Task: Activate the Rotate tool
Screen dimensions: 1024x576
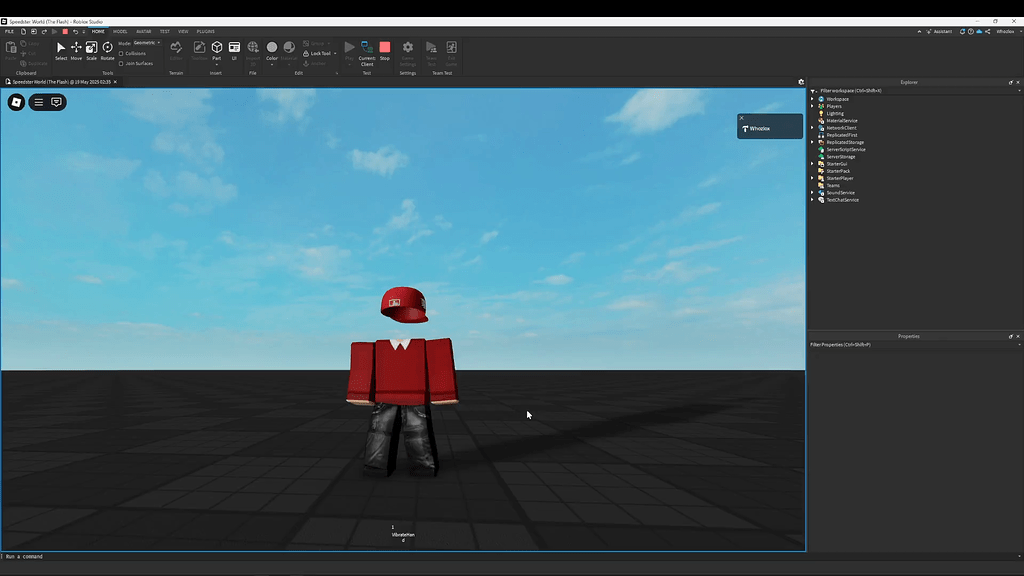Action: click(107, 47)
